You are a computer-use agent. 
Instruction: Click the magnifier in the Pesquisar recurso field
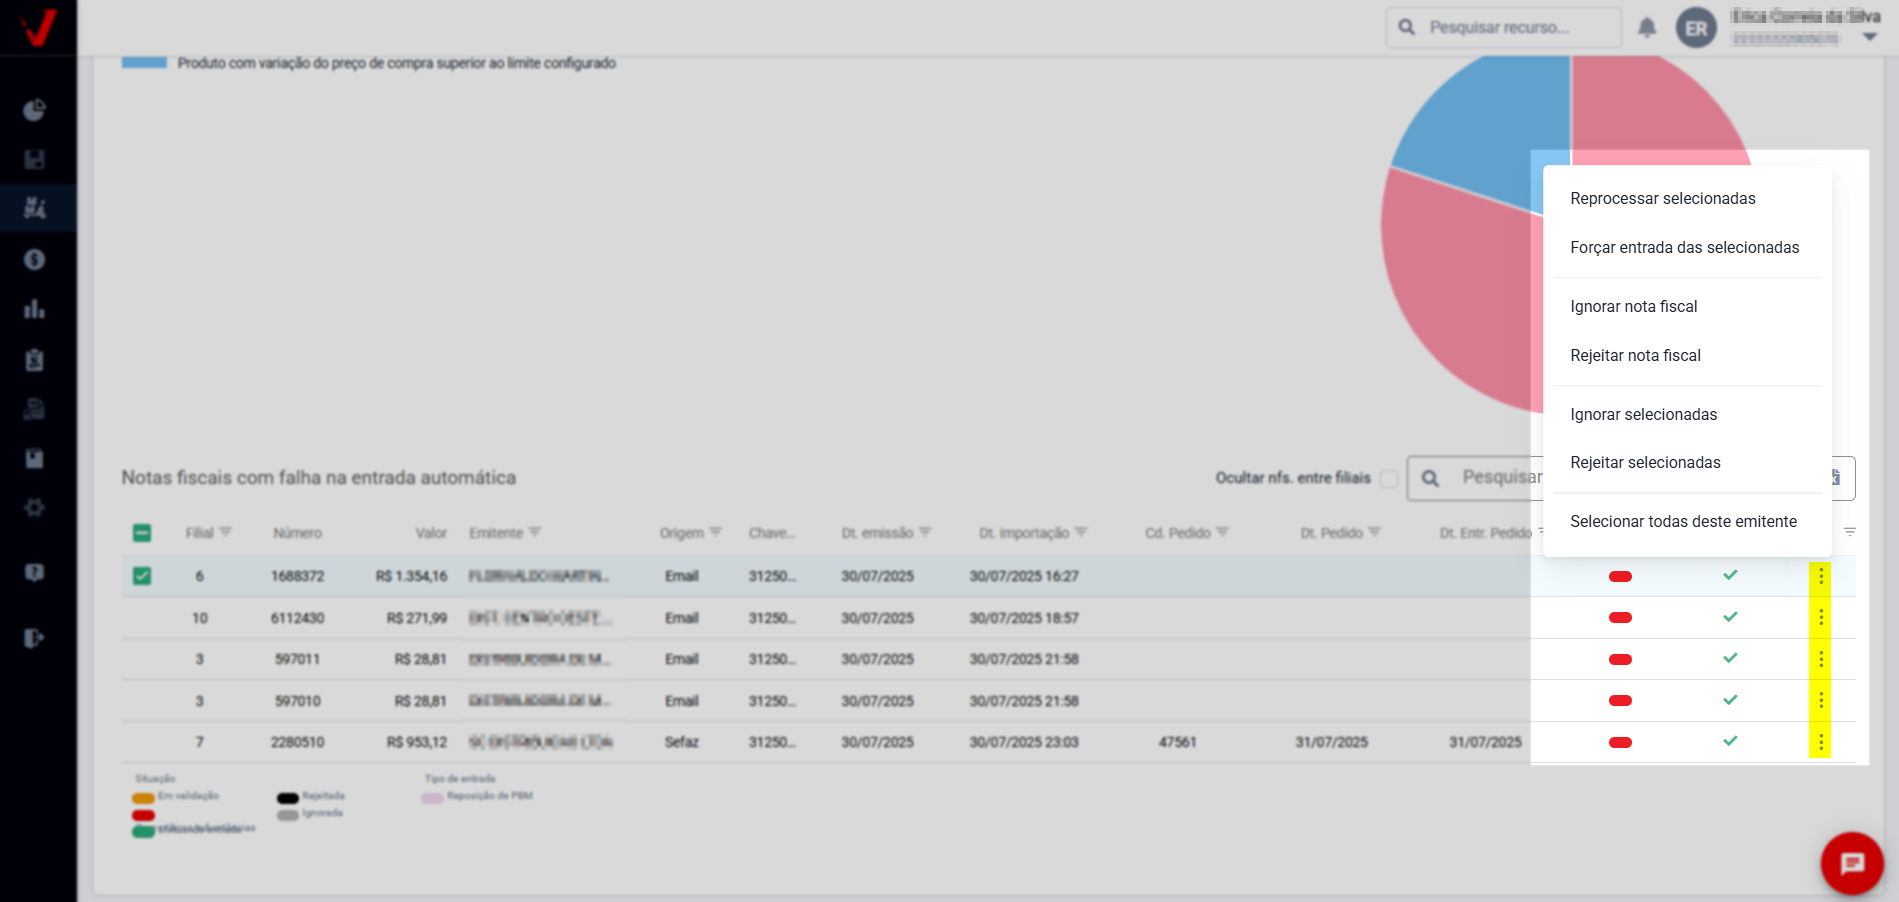click(1407, 27)
